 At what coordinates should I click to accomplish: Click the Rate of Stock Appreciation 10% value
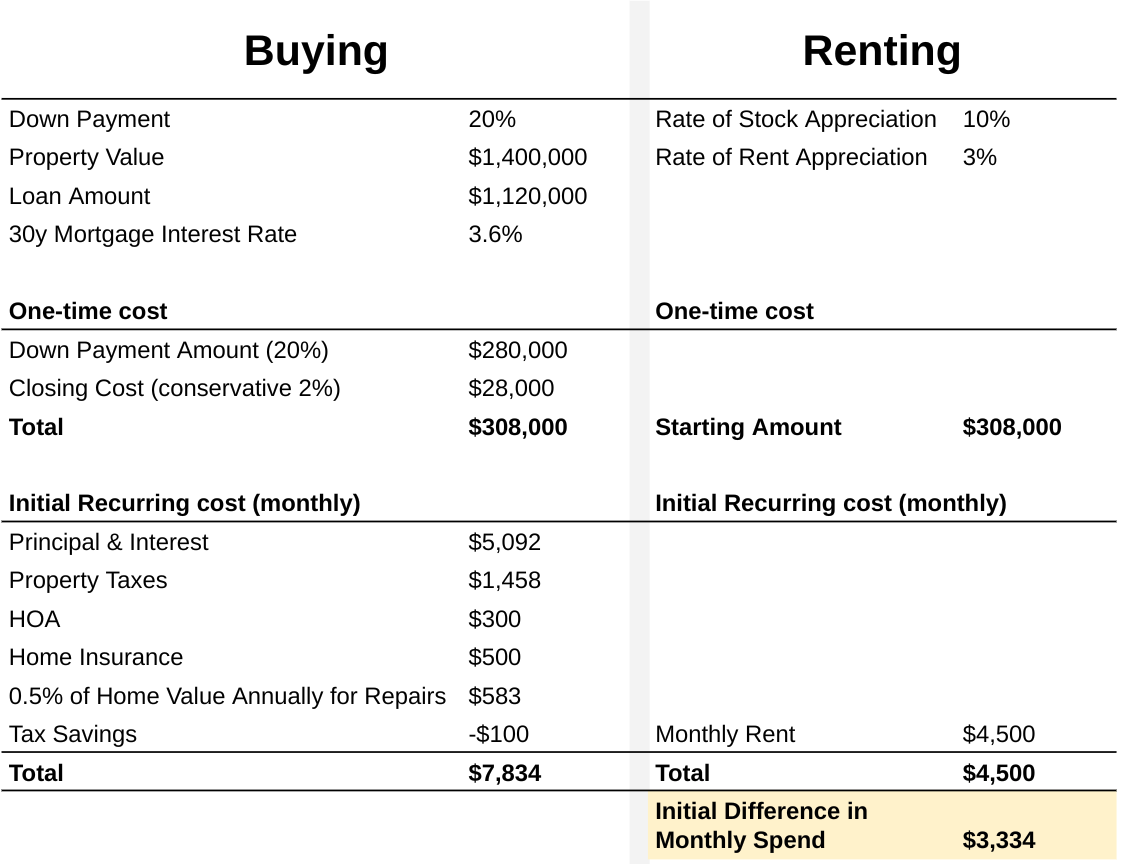986,120
